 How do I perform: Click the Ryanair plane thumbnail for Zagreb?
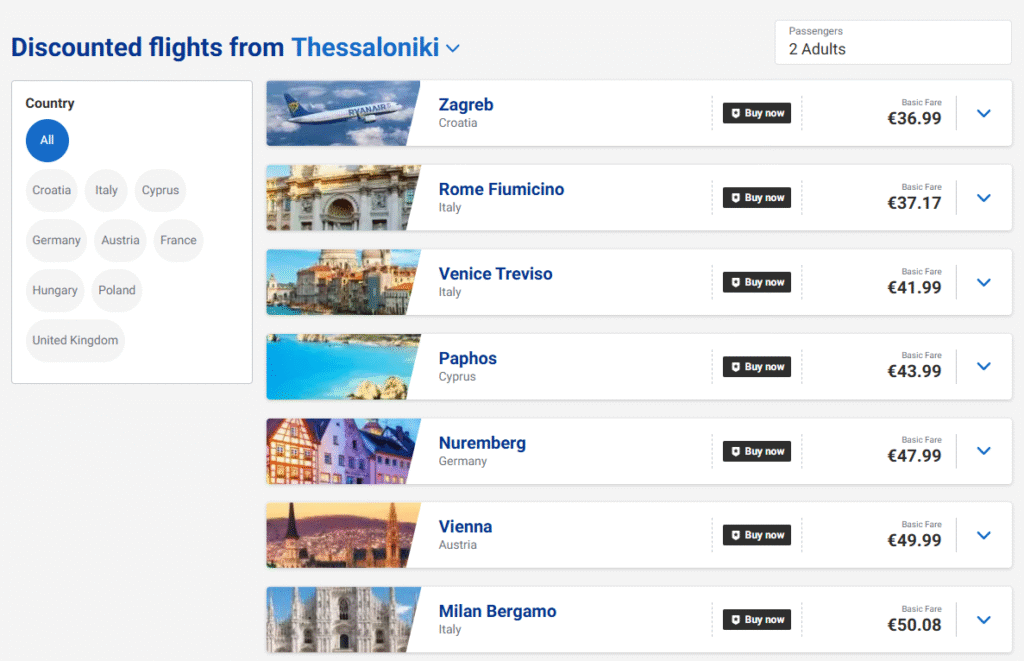(x=342, y=113)
